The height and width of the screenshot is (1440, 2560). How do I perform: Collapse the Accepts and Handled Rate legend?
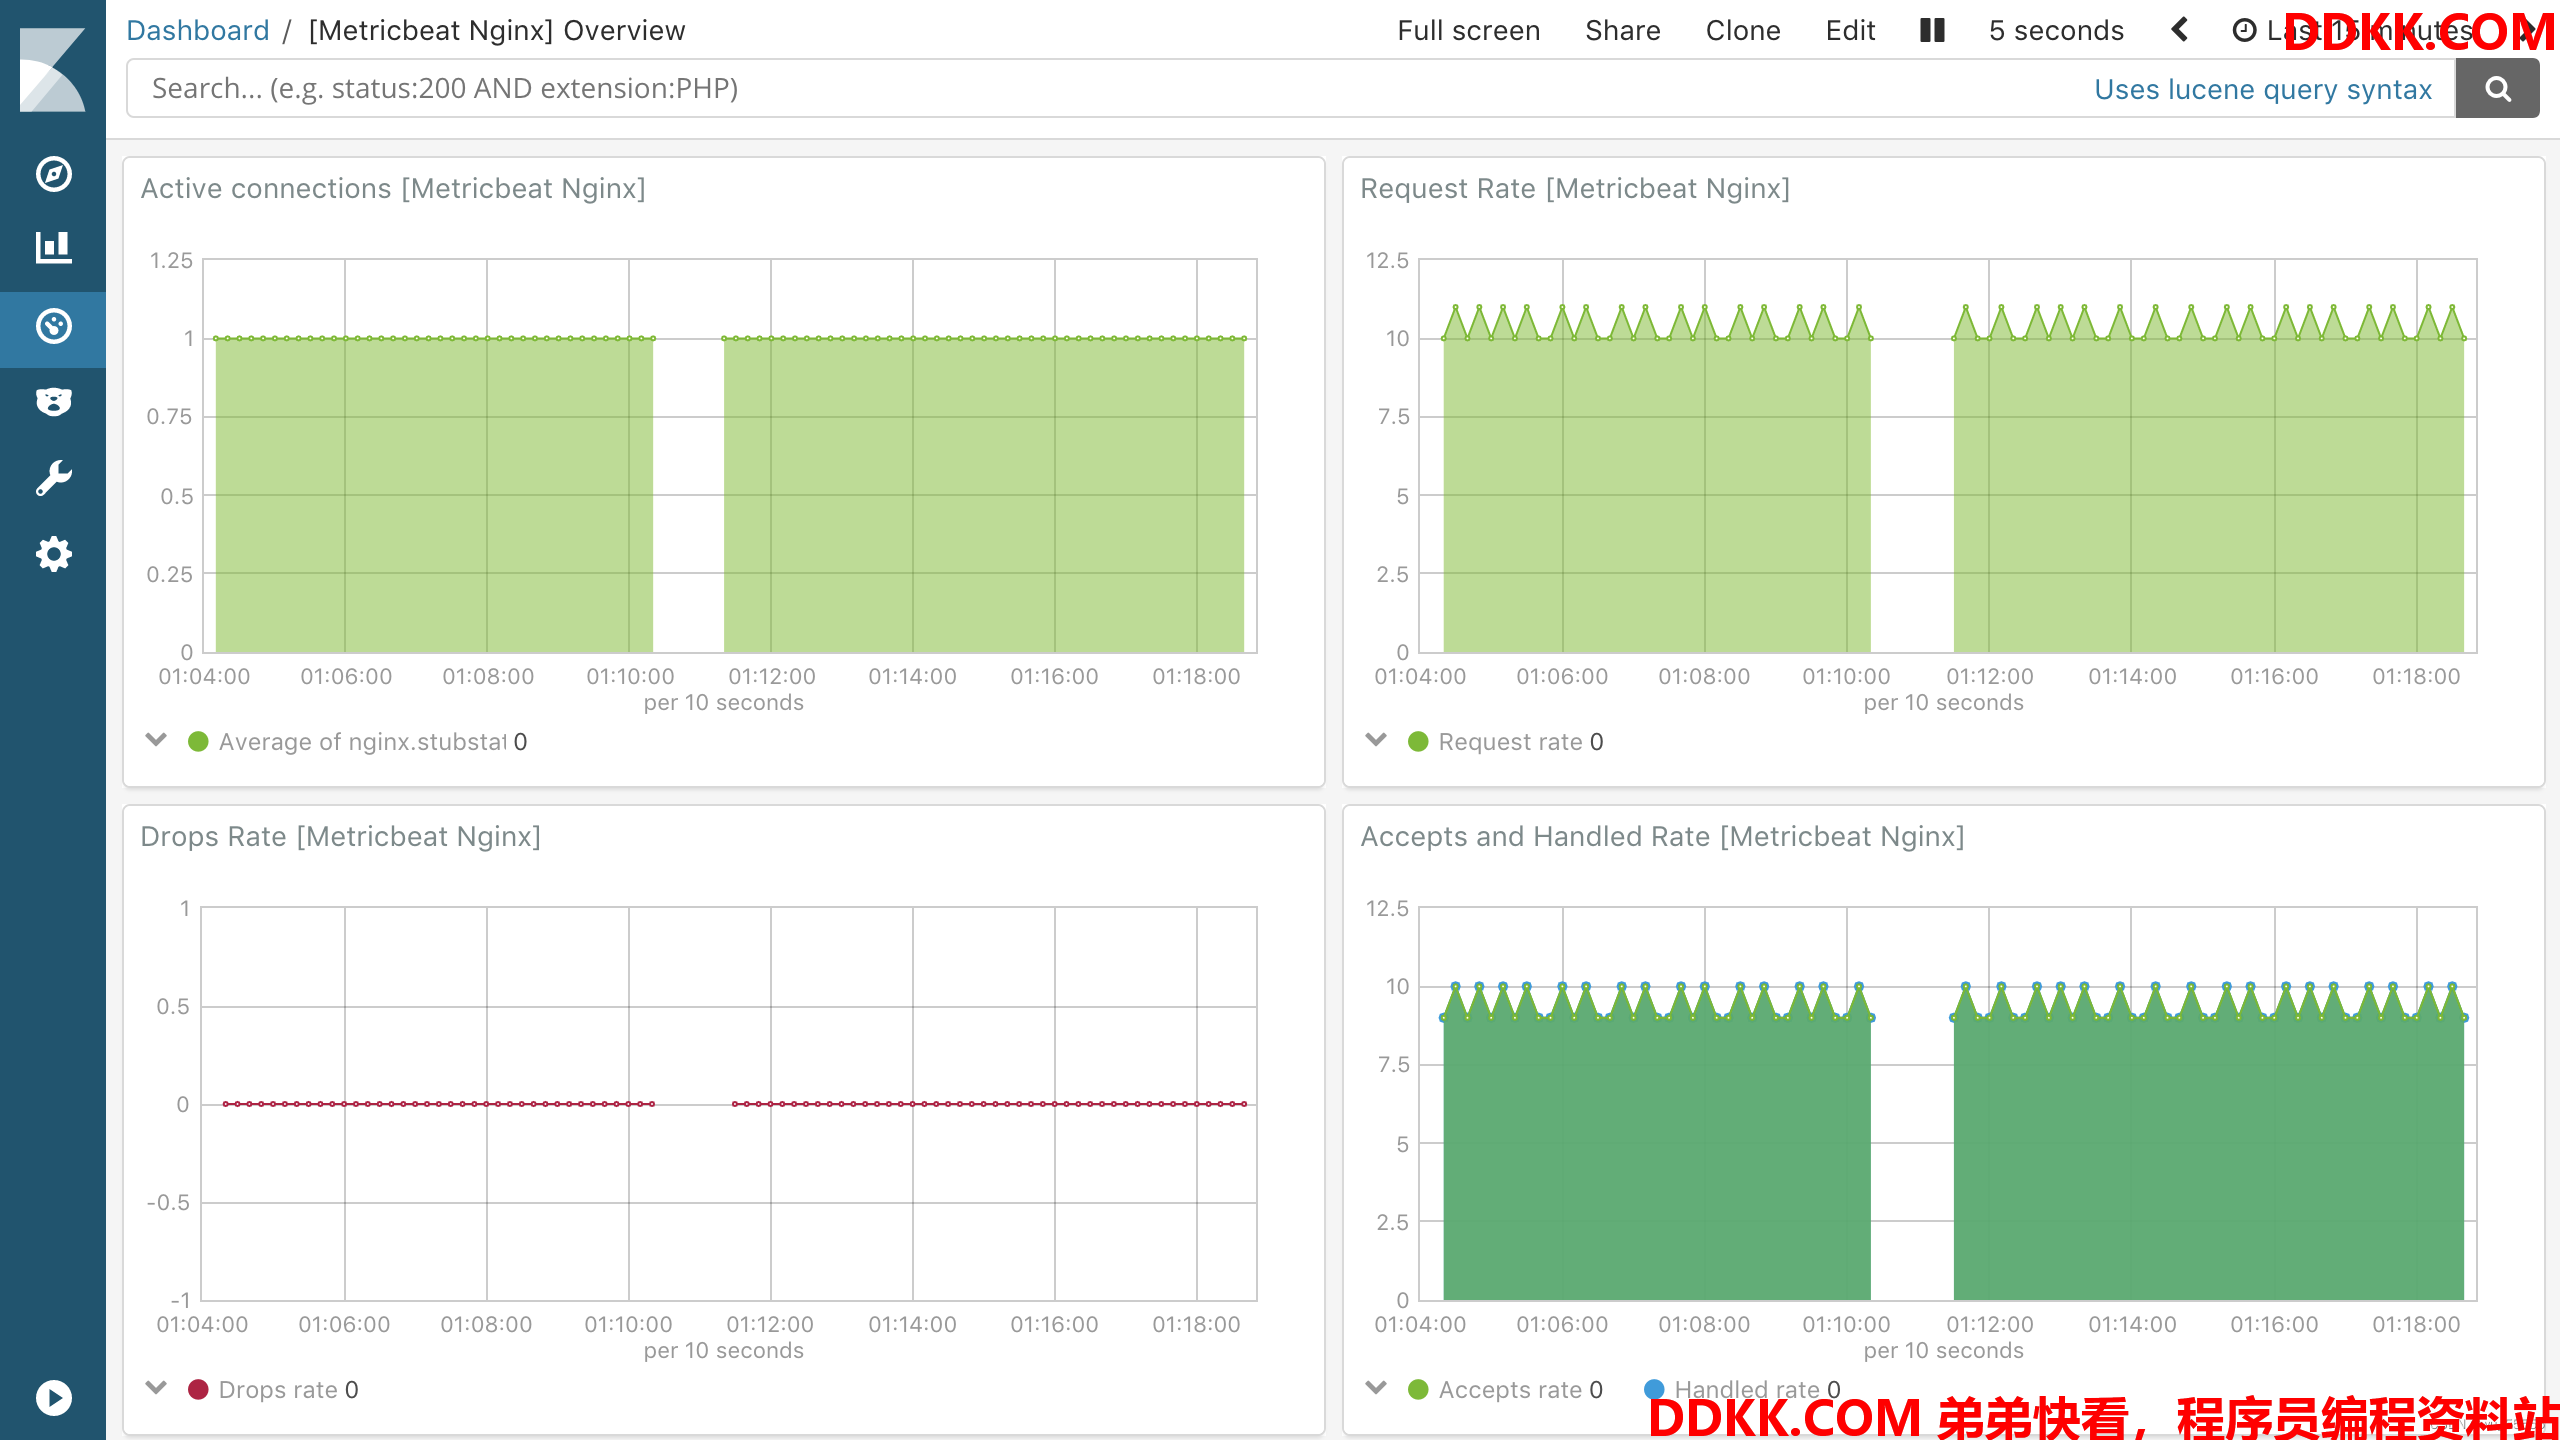1376,1388
